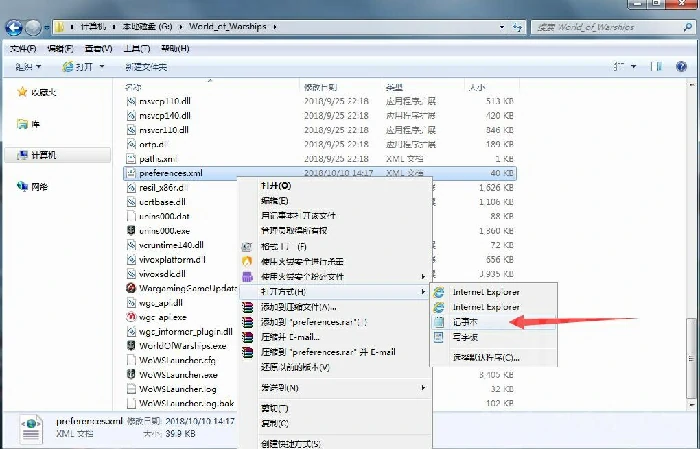
Task: Select the Favorites star icon in sidebar
Action: tap(22, 91)
